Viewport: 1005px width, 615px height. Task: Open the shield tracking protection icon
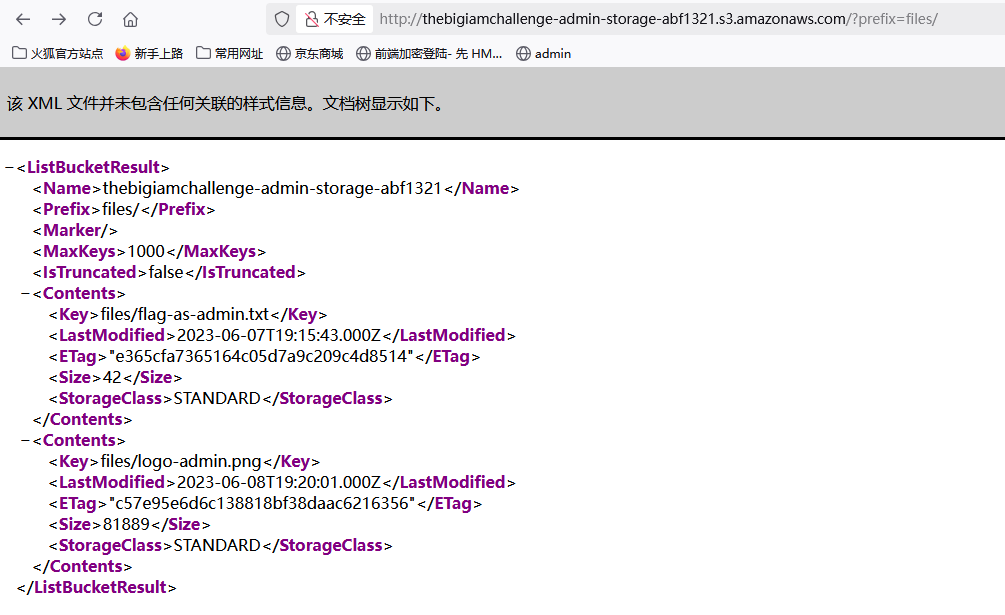(281, 19)
